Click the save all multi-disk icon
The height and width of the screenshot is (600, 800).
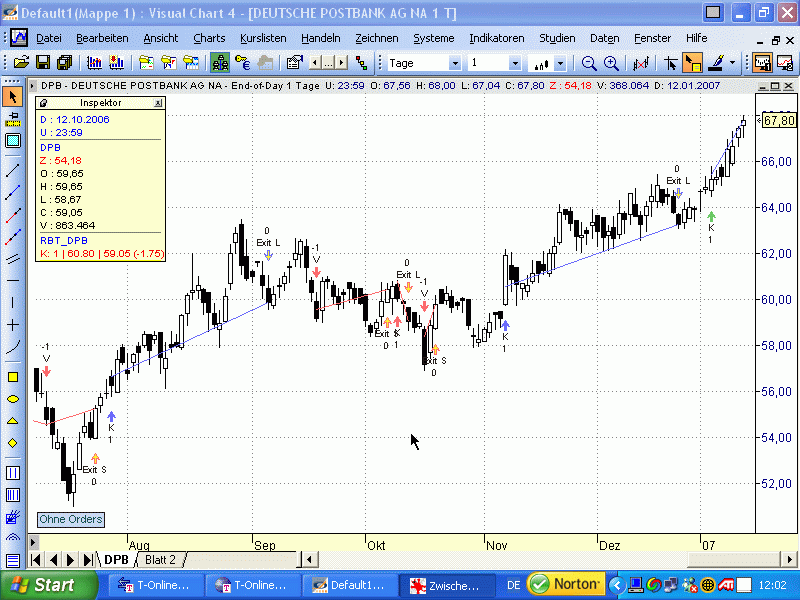pos(64,63)
